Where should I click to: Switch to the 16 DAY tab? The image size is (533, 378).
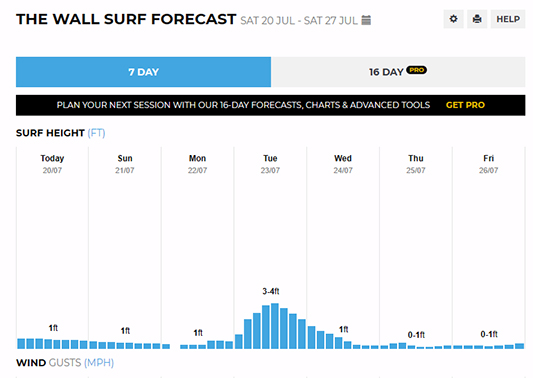[x=398, y=72]
